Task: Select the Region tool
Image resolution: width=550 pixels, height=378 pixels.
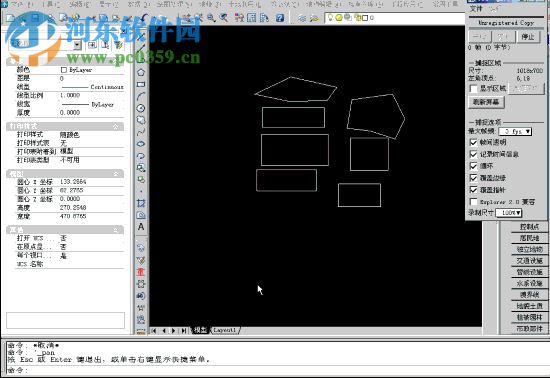Action: click(x=141, y=215)
